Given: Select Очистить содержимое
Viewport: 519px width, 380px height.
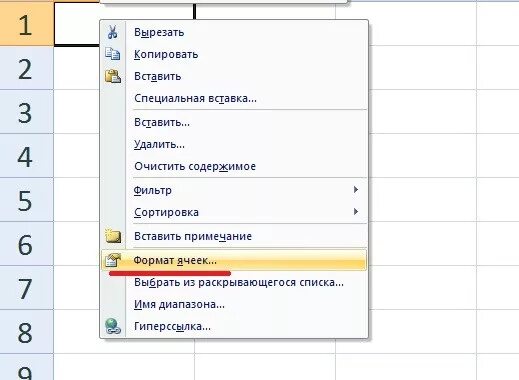Looking at the screenshot, I should click(234, 166).
